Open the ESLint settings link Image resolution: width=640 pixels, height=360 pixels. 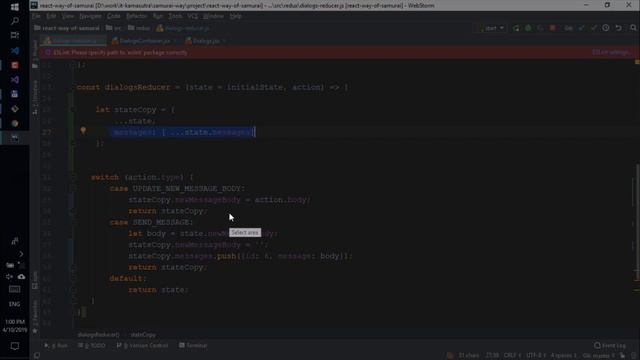click(x=611, y=53)
